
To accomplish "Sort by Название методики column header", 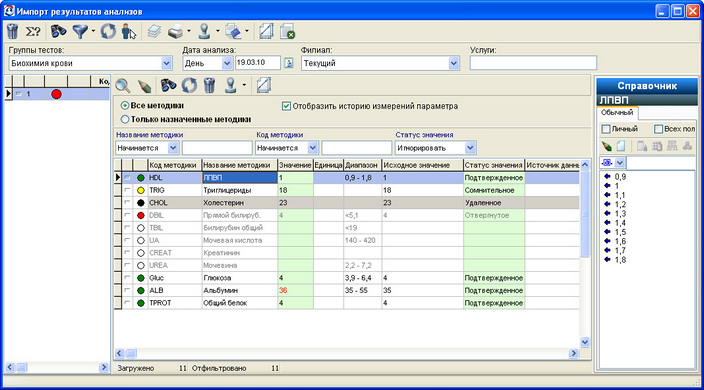I will click(x=239, y=165).
